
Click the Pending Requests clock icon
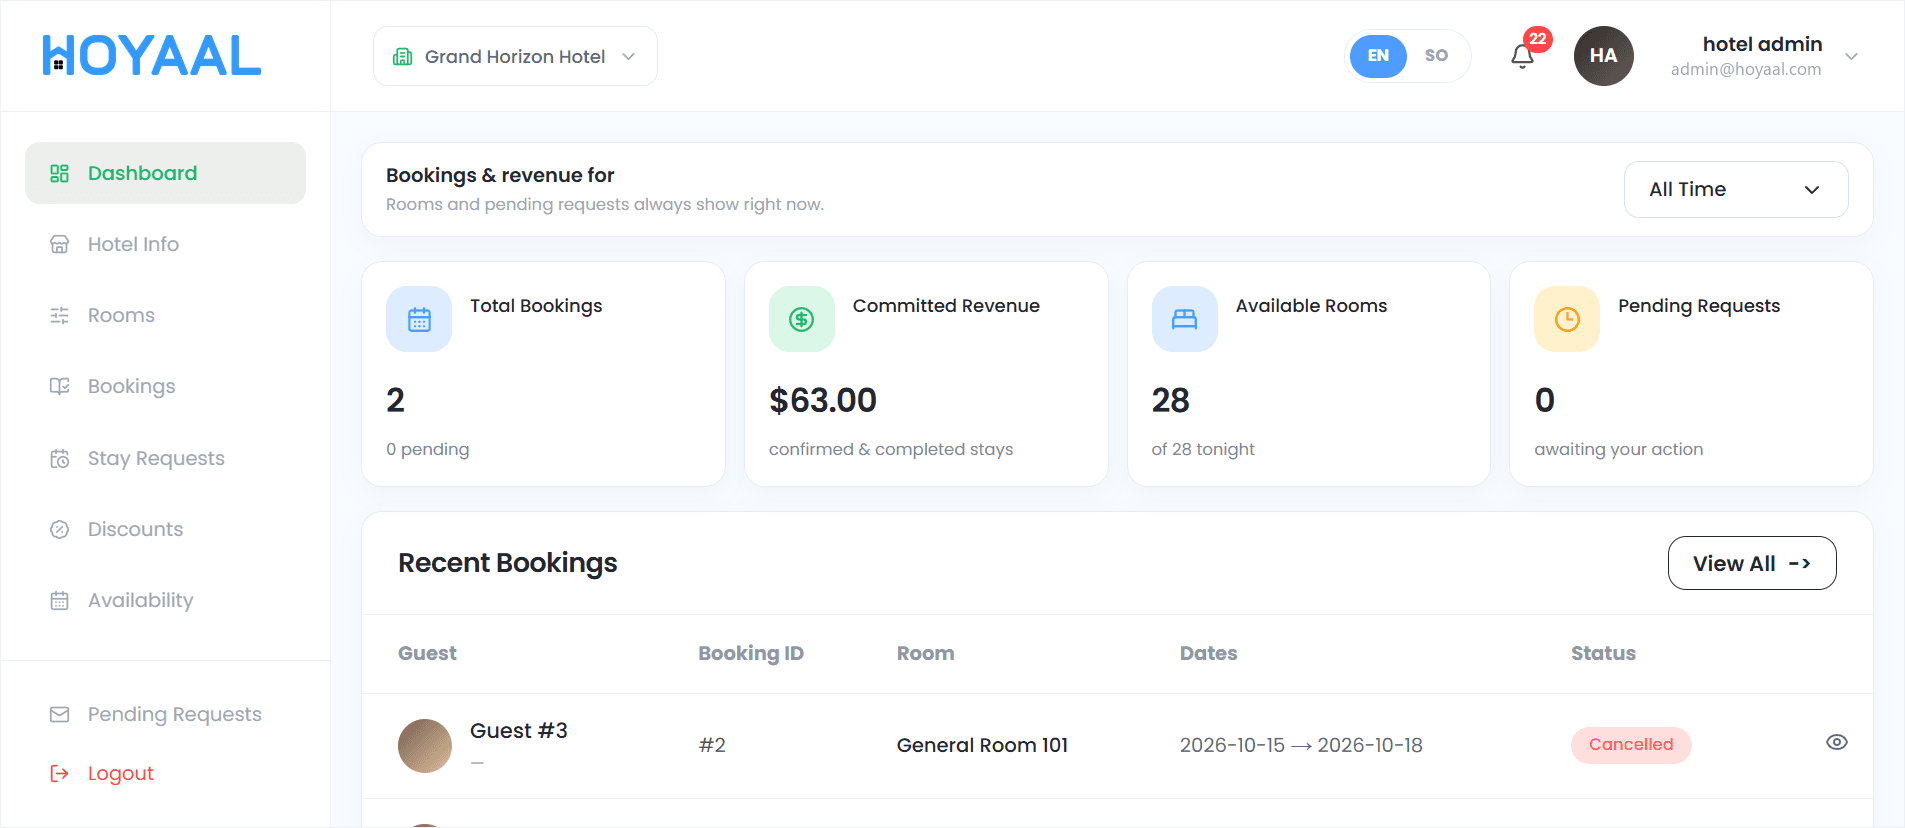point(1567,319)
